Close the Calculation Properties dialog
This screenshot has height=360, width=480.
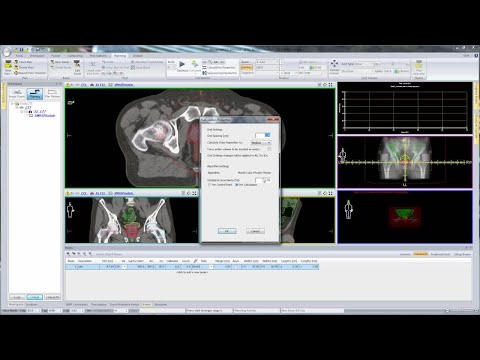tap(274, 119)
